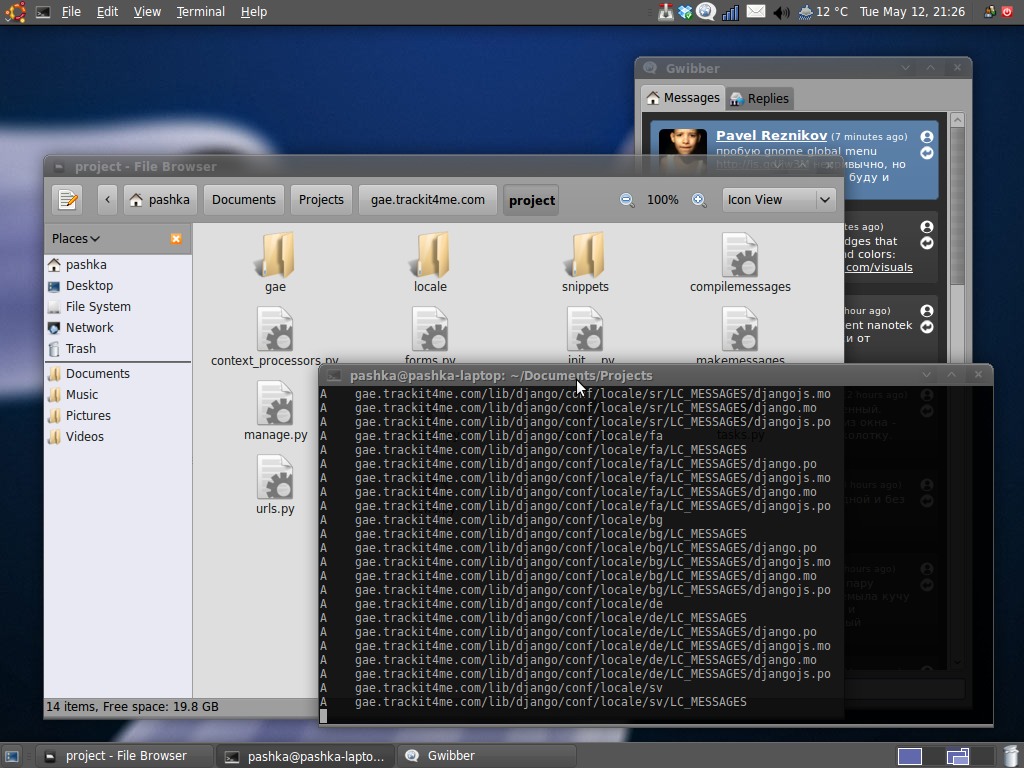Zoom in using the magnifier plus icon
Image resolution: width=1024 pixels, height=768 pixels.
point(699,200)
